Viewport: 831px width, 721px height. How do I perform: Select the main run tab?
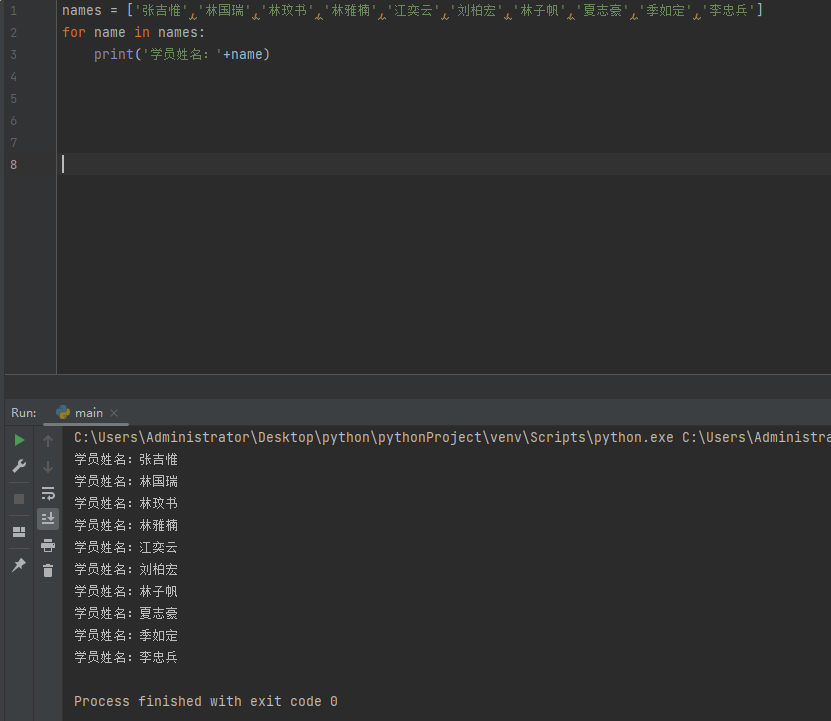coord(86,412)
